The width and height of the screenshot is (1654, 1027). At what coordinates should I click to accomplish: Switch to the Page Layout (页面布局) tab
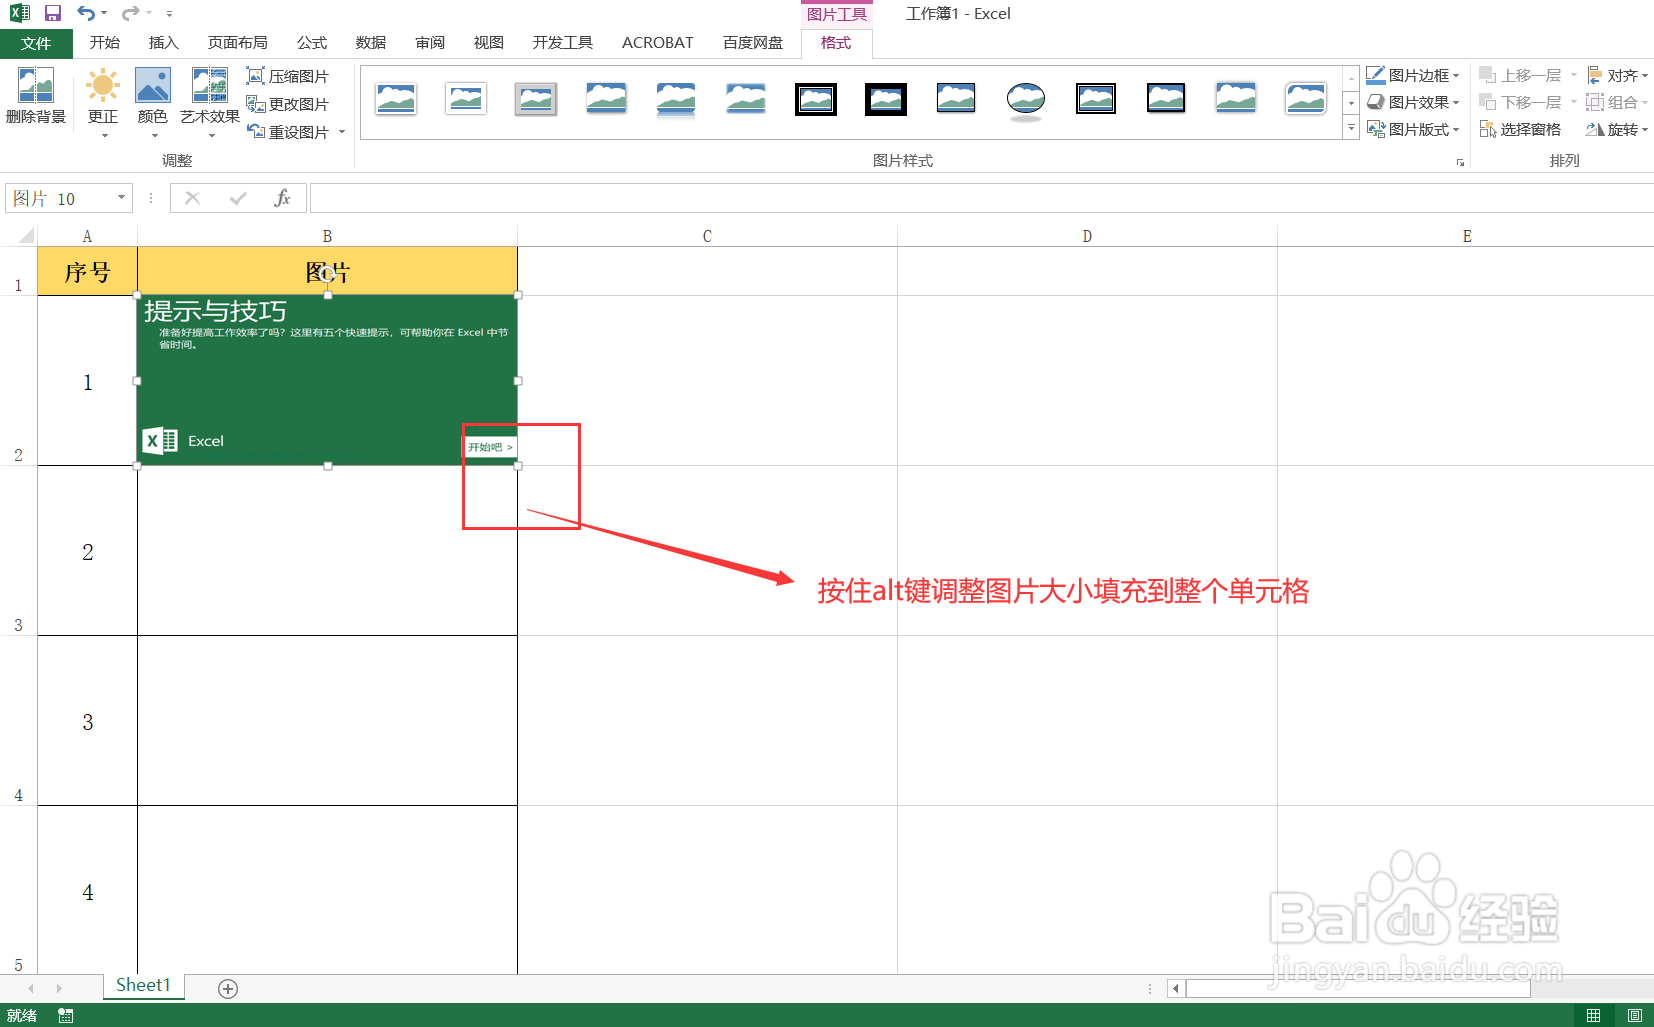pyautogui.click(x=237, y=43)
